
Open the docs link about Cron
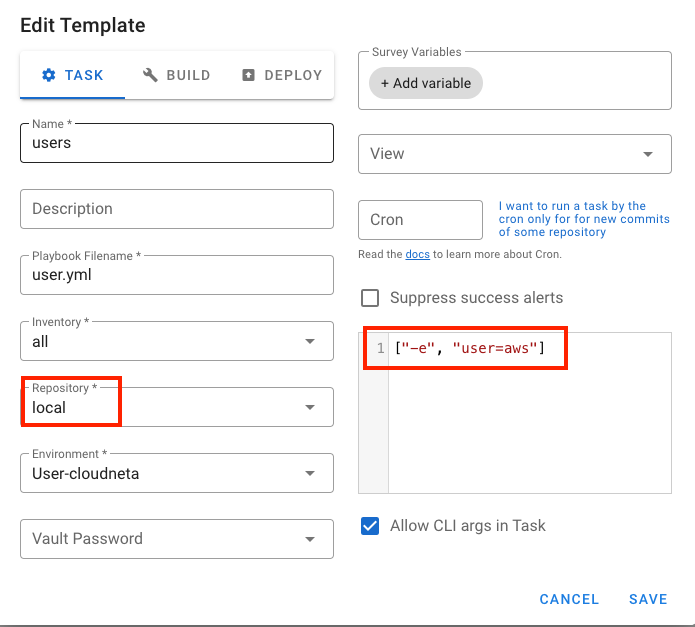418,254
